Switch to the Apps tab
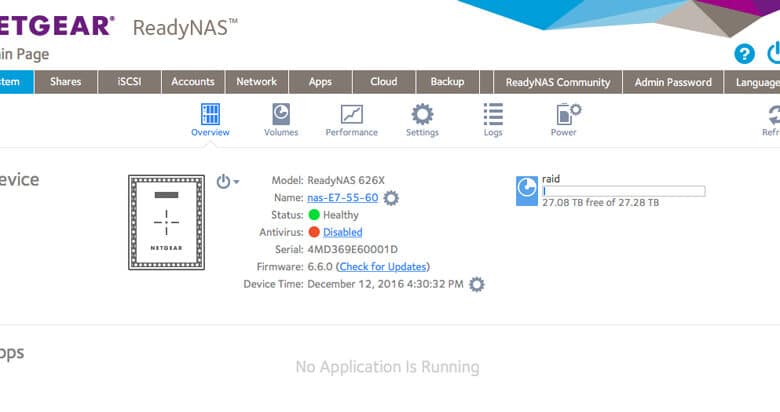The height and width of the screenshot is (412, 780). point(320,82)
